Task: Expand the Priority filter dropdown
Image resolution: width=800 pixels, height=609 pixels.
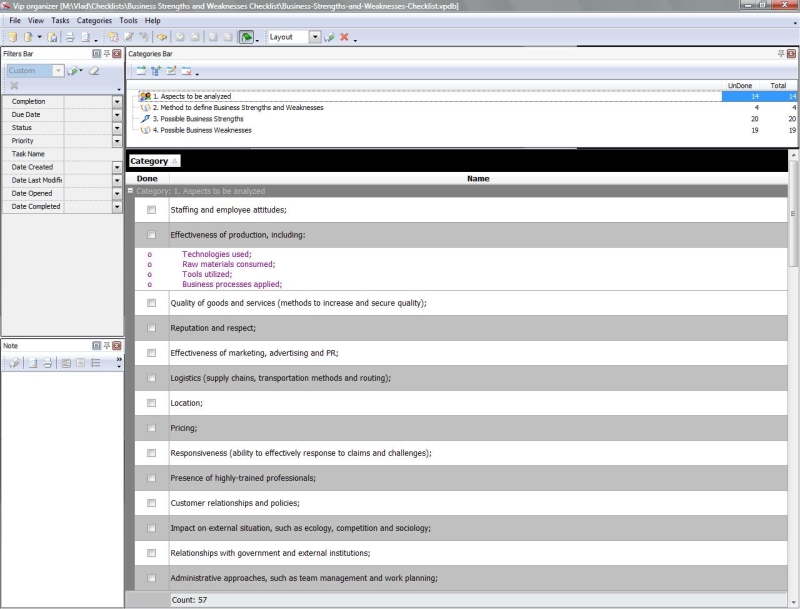Action: (117, 141)
